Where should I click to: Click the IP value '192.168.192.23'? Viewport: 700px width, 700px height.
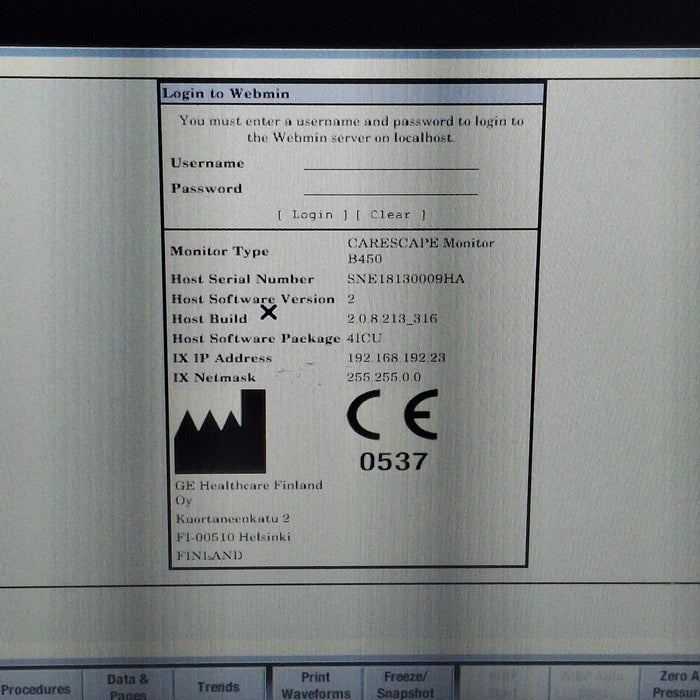pyautogui.click(x=396, y=358)
